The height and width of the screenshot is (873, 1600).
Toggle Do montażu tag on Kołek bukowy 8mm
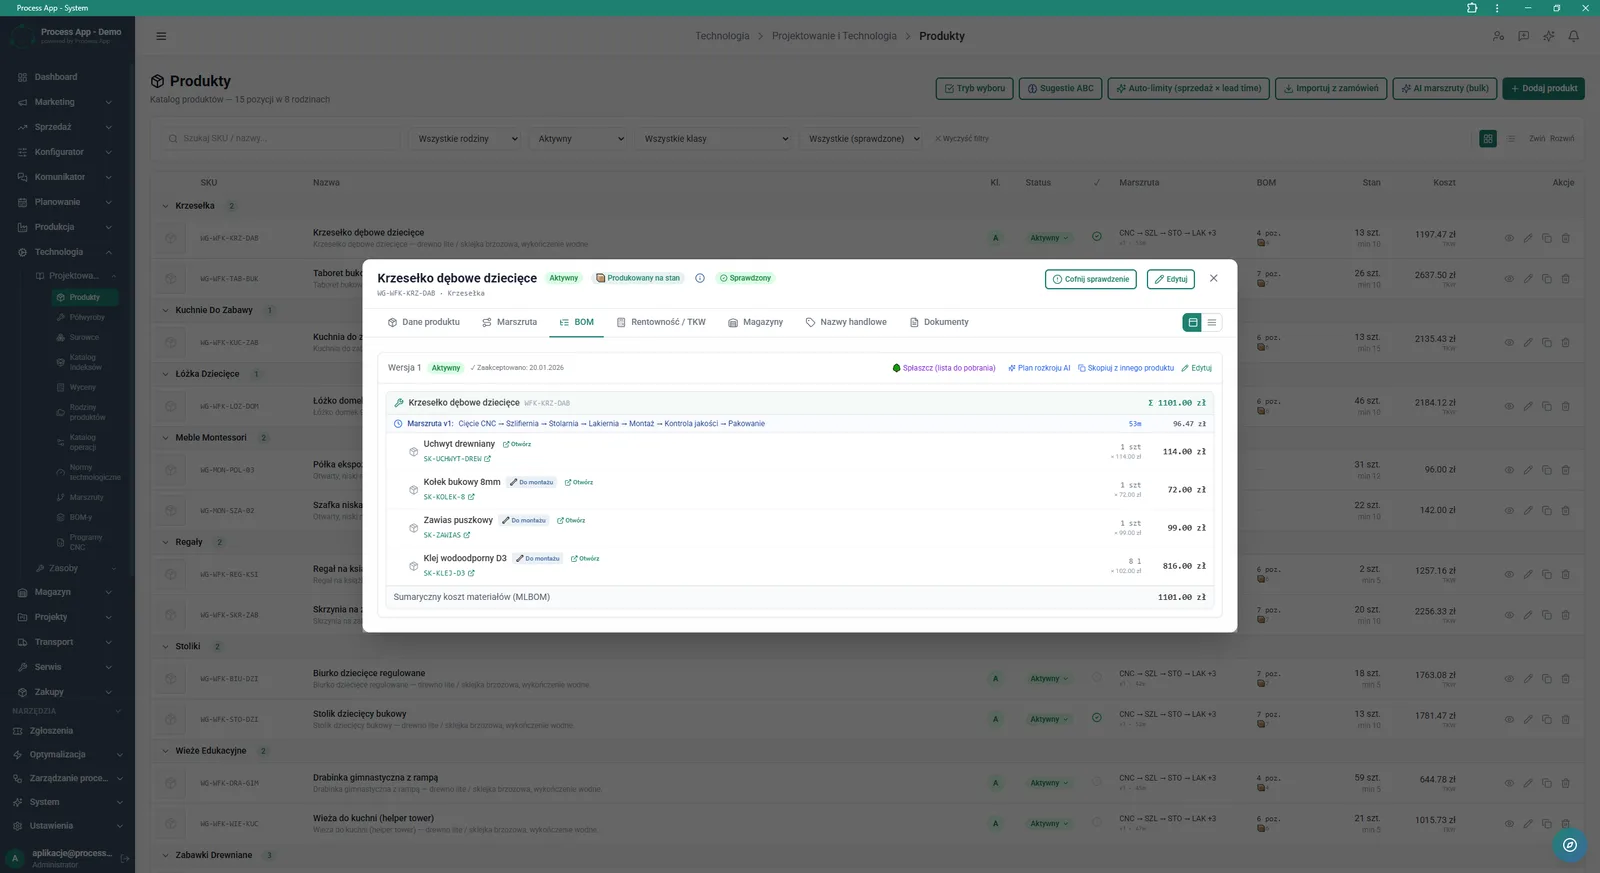click(534, 482)
